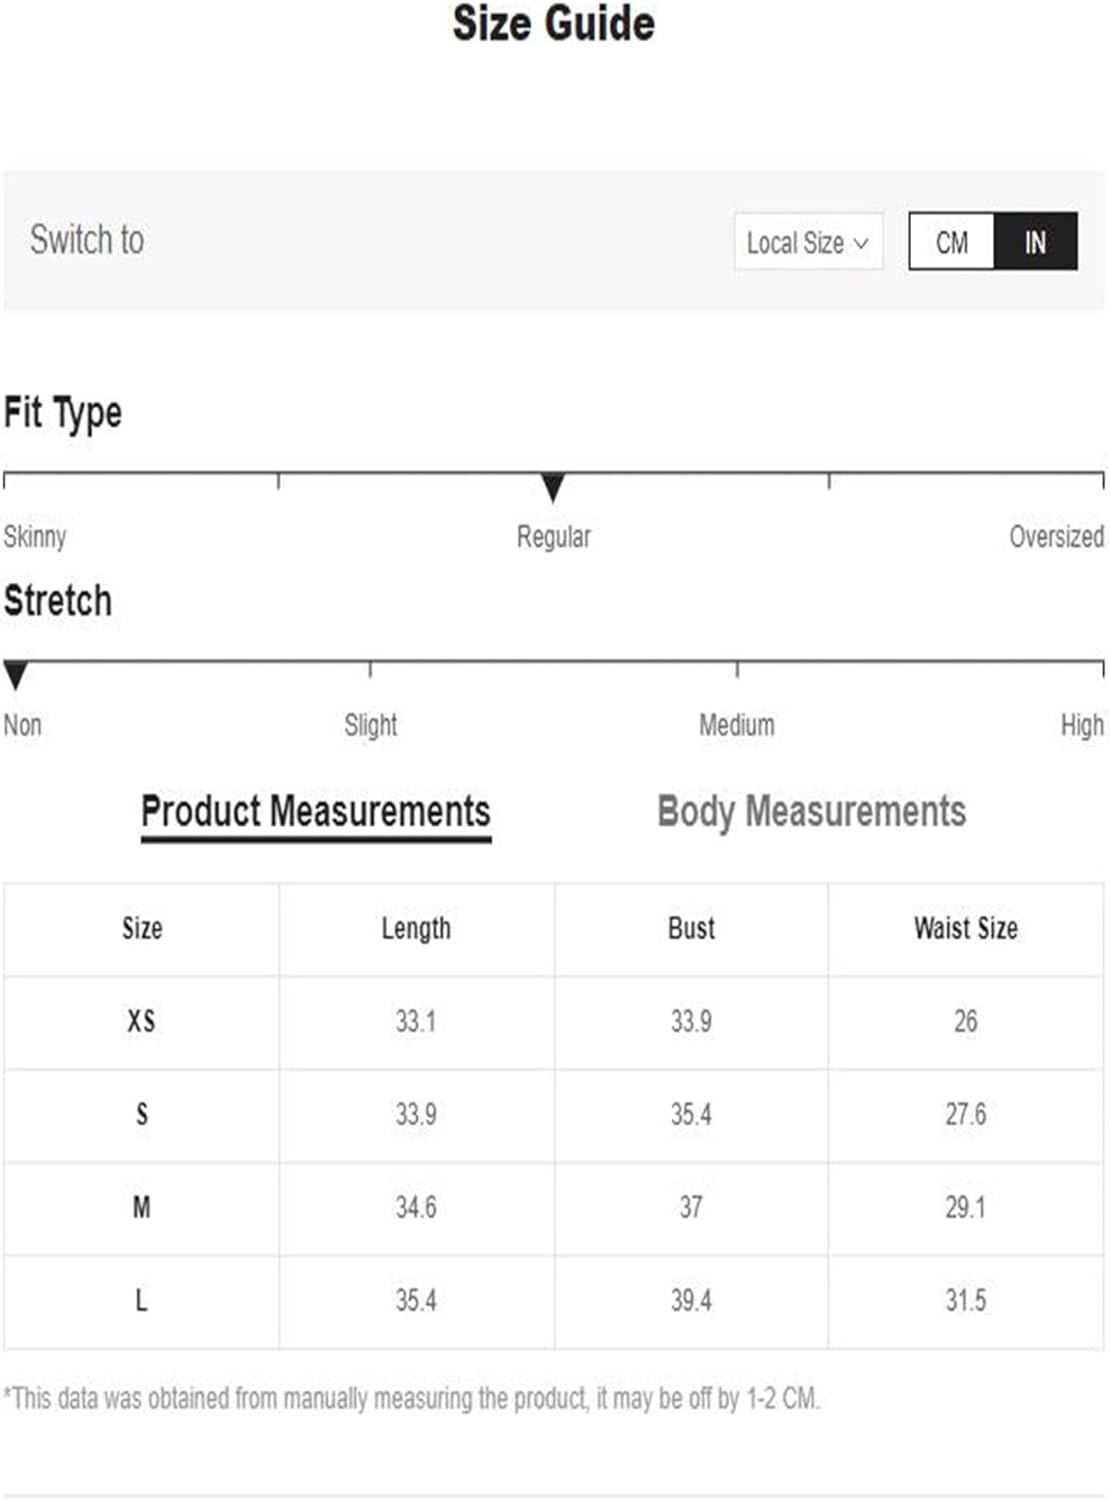Screen dimensions: 1110x1500
Task: Click the Local Size chevron arrow
Action: click(x=861, y=243)
